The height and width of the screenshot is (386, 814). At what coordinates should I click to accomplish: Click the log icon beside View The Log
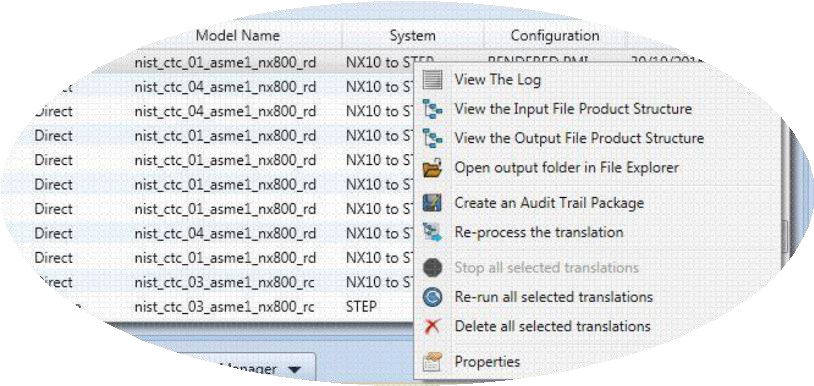pyautogui.click(x=432, y=80)
